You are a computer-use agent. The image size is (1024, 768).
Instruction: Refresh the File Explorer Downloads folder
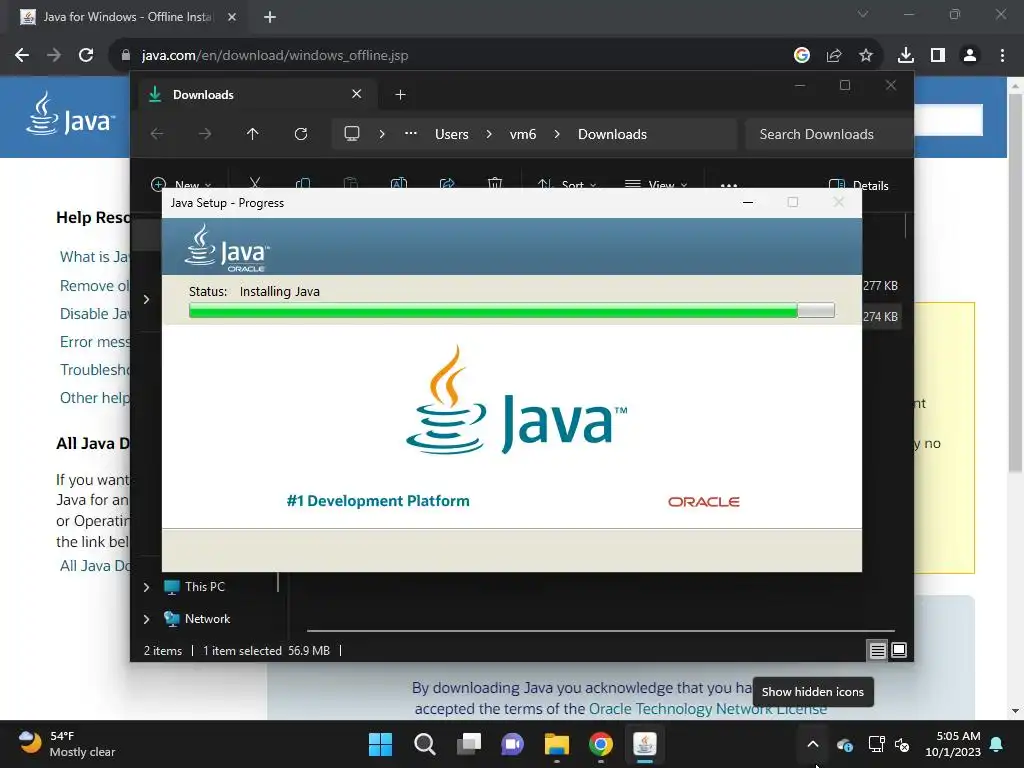coord(301,134)
